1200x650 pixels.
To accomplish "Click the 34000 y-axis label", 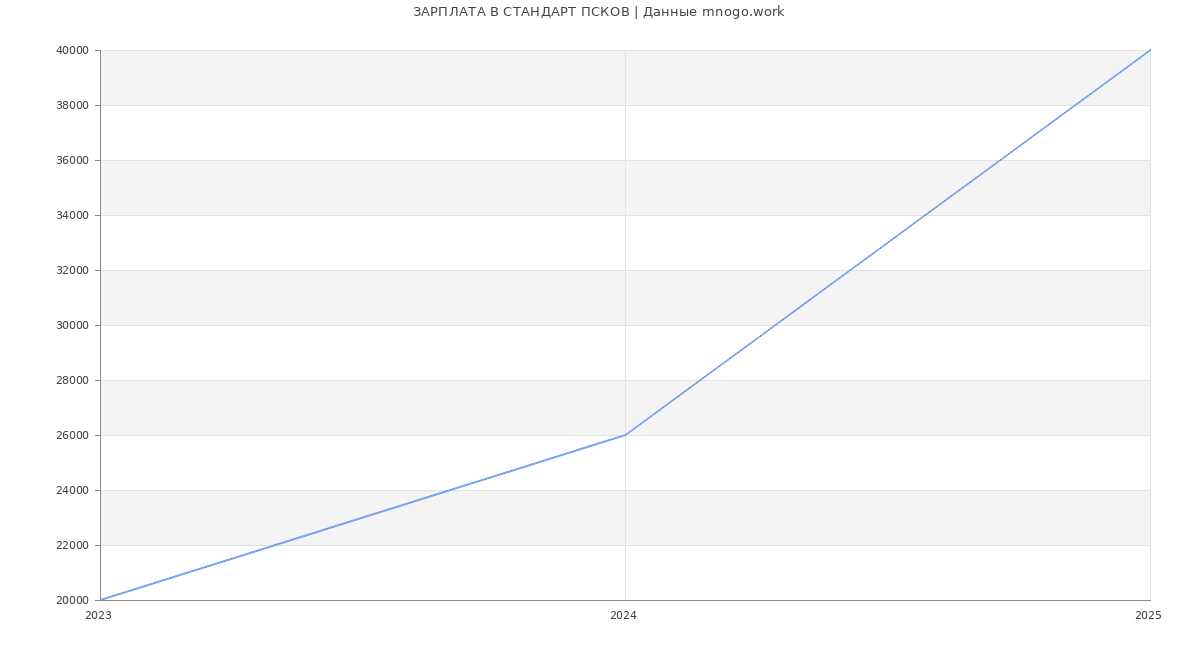I will (73, 215).
